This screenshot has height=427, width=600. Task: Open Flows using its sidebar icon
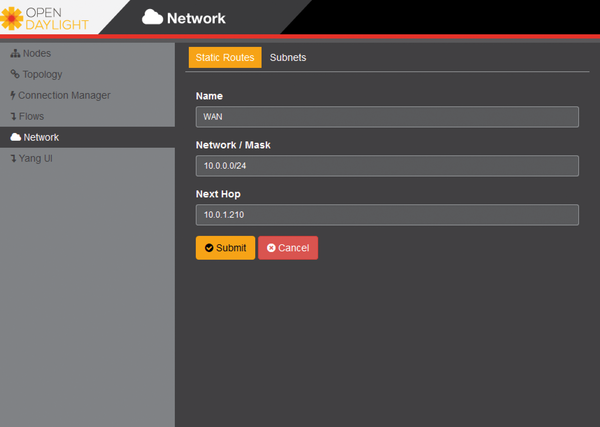tap(13, 116)
